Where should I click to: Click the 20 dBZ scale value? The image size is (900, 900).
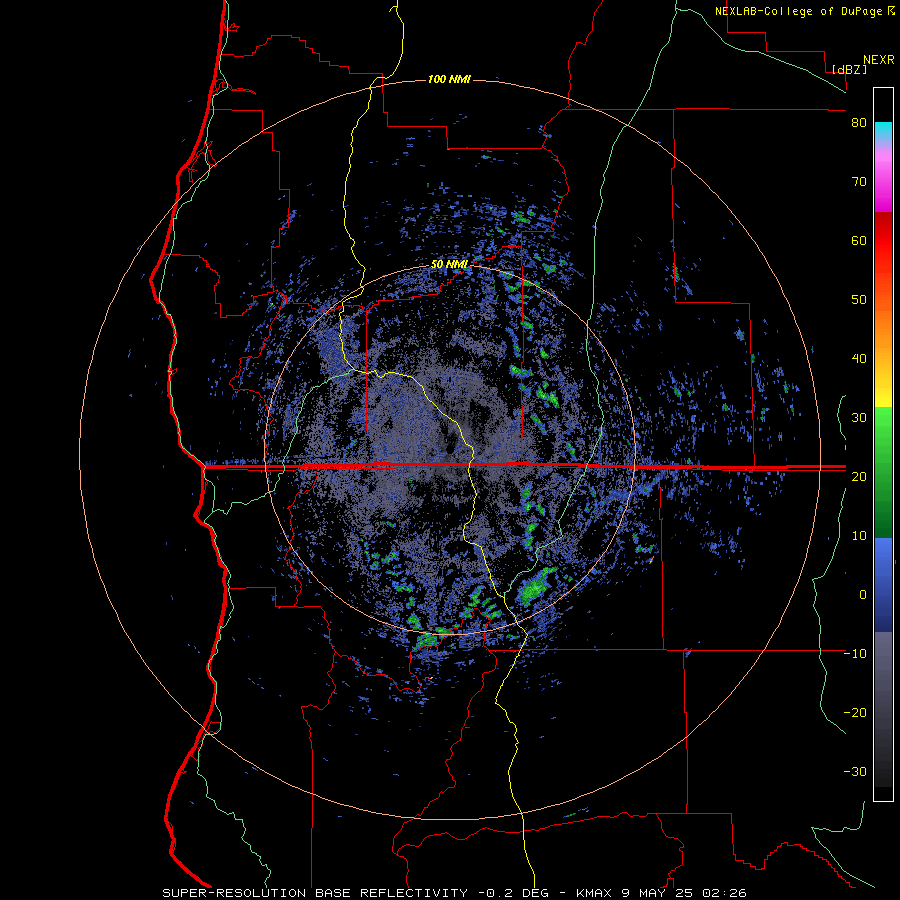[x=859, y=476]
